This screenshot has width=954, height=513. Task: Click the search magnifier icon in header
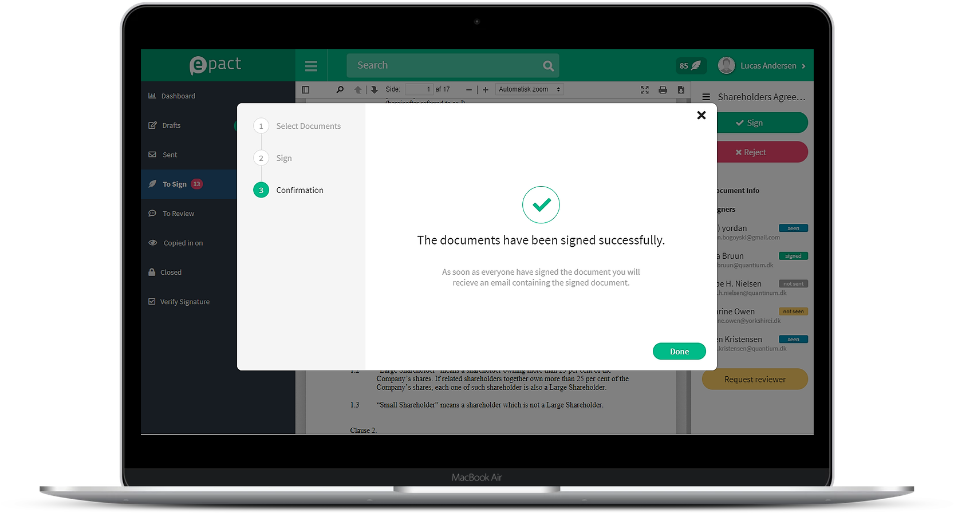pos(548,66)
